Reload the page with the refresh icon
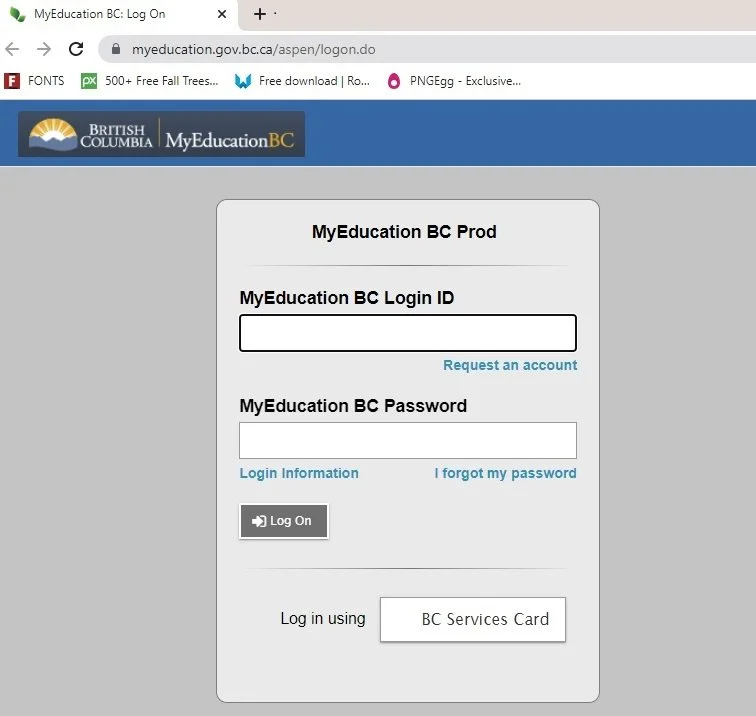The image size is (756, 716). click(x=76, y=49)
